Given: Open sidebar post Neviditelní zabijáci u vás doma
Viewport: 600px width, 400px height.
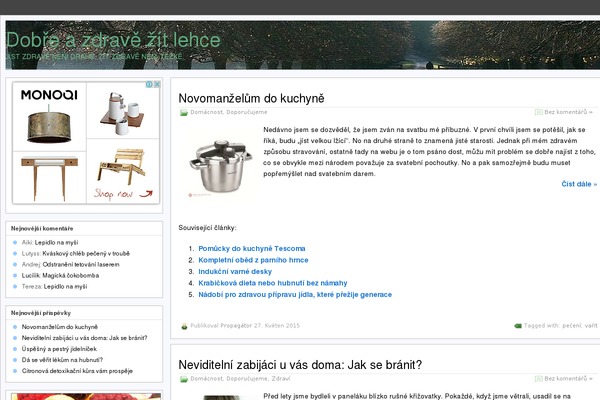Looking at the screenshot, I should tap(84, 338).
